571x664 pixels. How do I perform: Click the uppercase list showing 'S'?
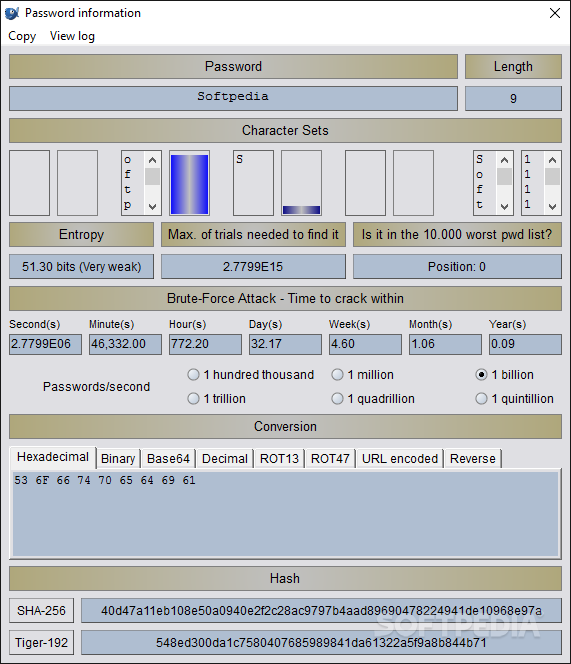pos(253,183)
